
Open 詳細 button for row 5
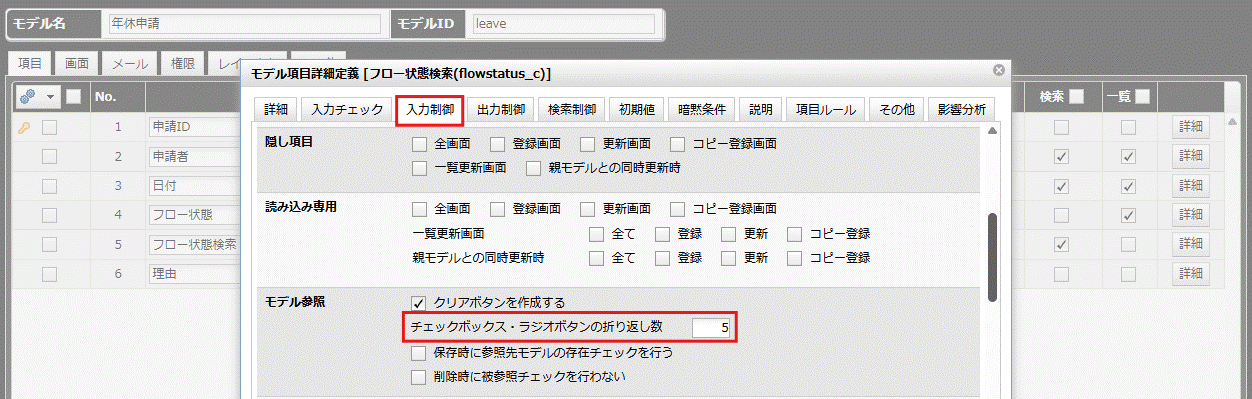1191,244
